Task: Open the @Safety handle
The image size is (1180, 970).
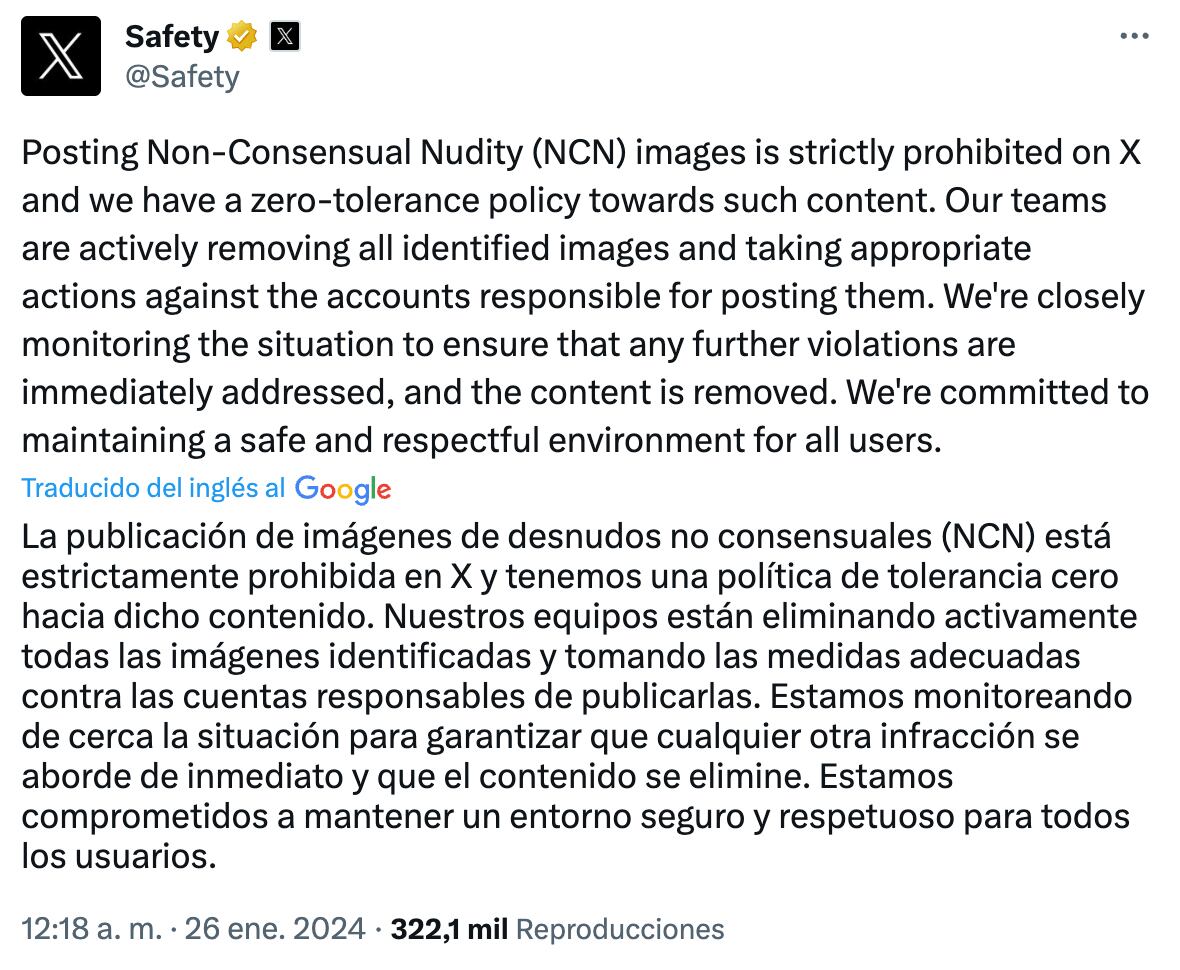Action: [x=183, y=76]
